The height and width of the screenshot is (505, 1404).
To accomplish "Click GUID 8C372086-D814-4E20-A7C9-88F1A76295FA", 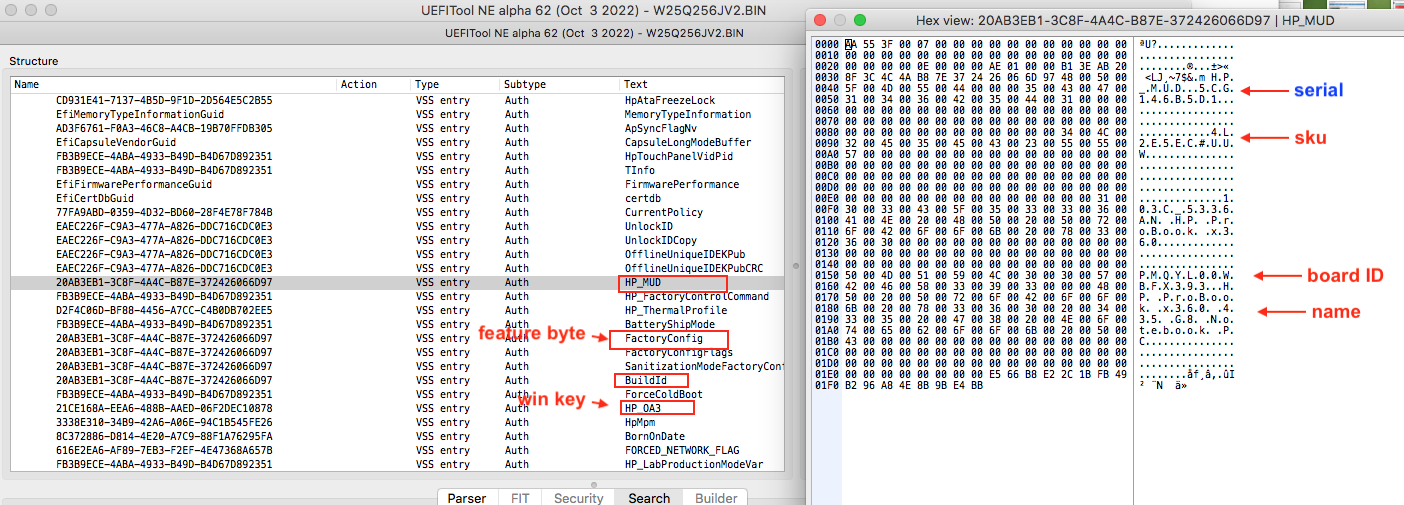I will tap(164, 436).
